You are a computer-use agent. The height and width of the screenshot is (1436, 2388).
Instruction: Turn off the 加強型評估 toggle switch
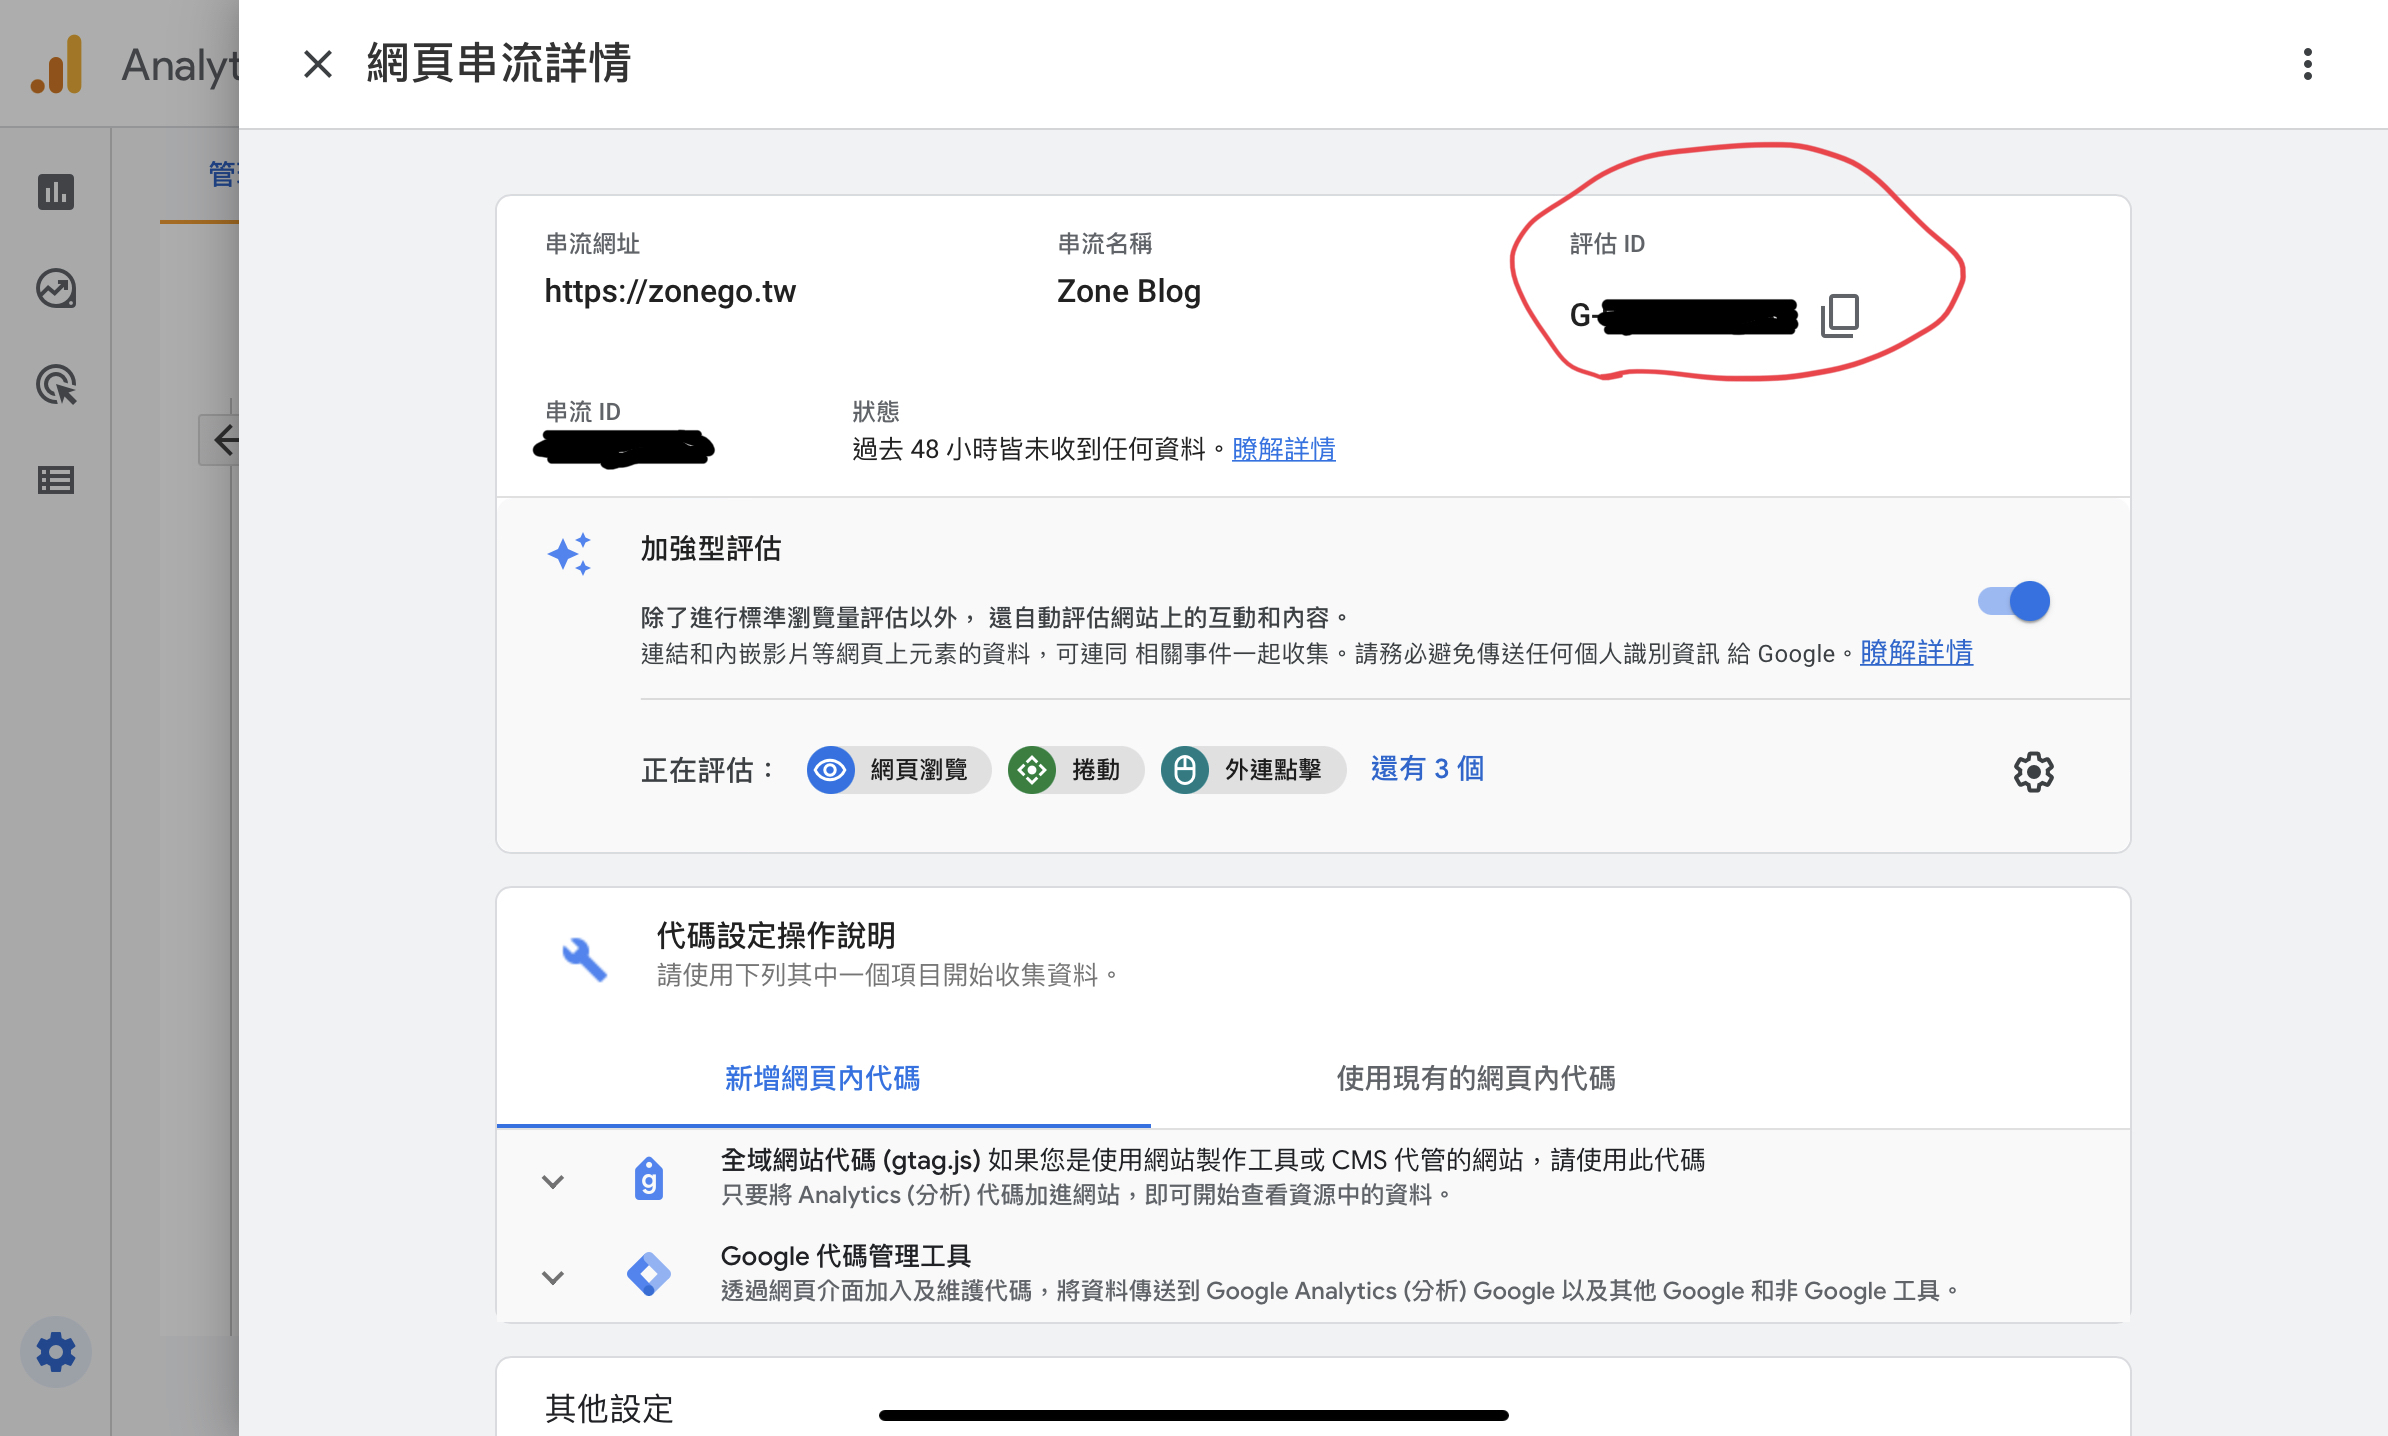click(x=2014, y=601)
